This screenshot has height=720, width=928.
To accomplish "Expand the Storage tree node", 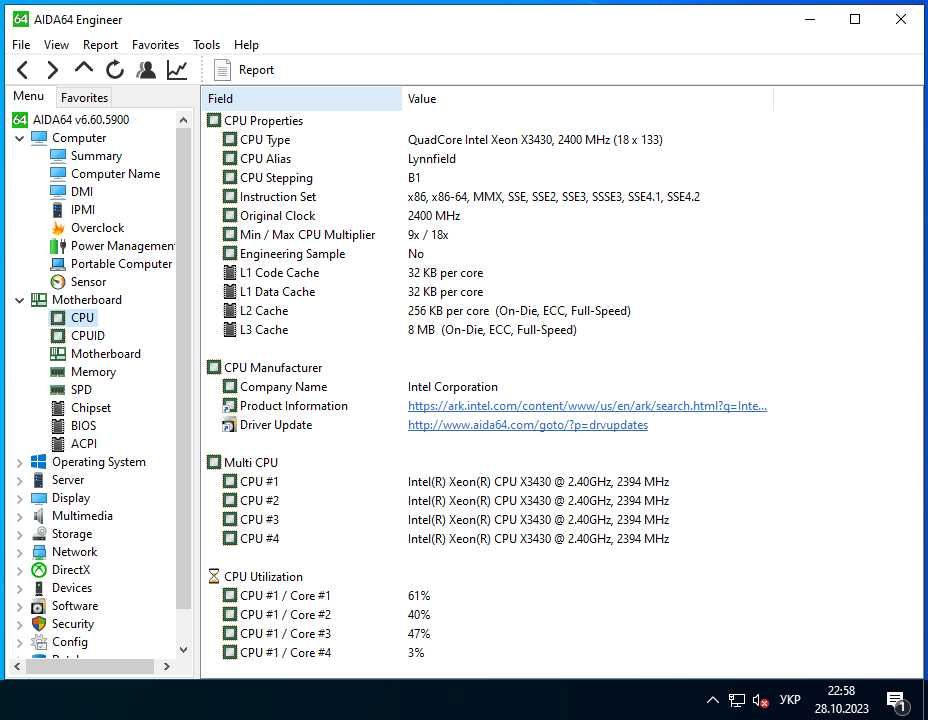I will (x=20, y=535).
